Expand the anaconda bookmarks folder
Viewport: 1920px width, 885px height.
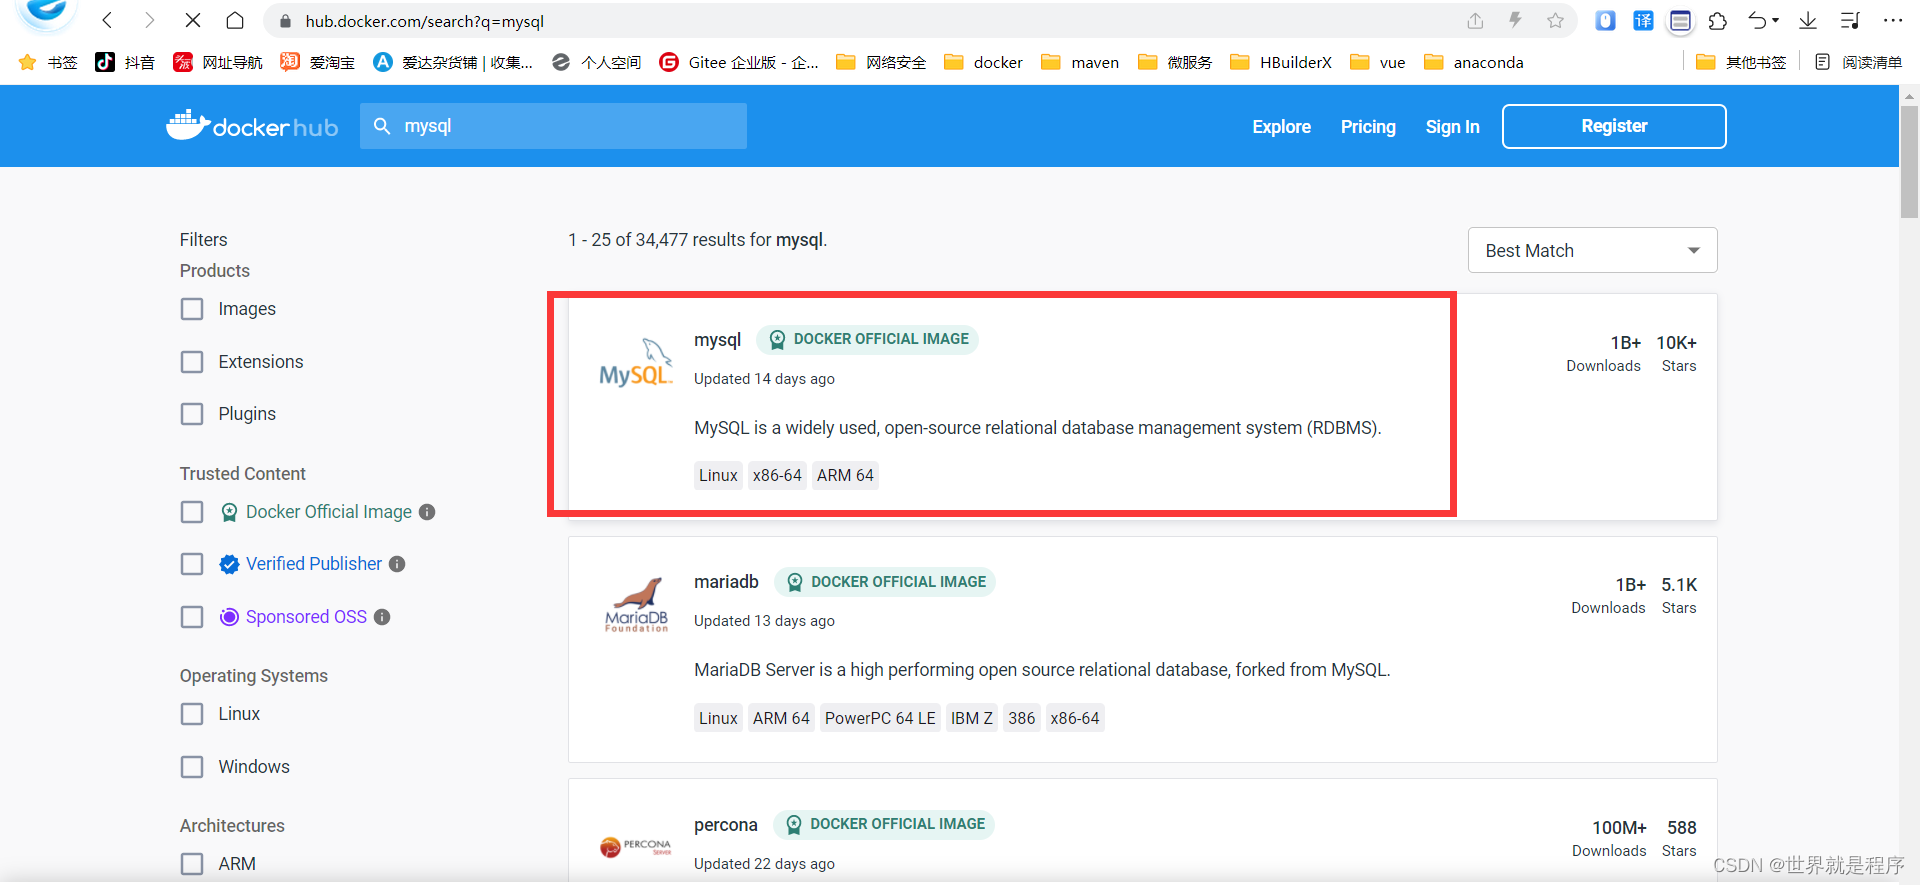click(1474, 62)
